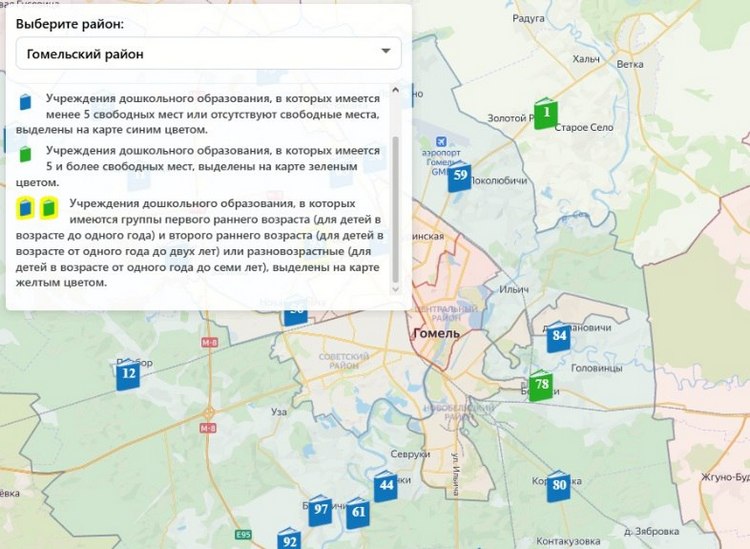The height and width of the screenshot is (549, 750).
Task: Click the E95 road sign on map
Action: pos(243,535)
